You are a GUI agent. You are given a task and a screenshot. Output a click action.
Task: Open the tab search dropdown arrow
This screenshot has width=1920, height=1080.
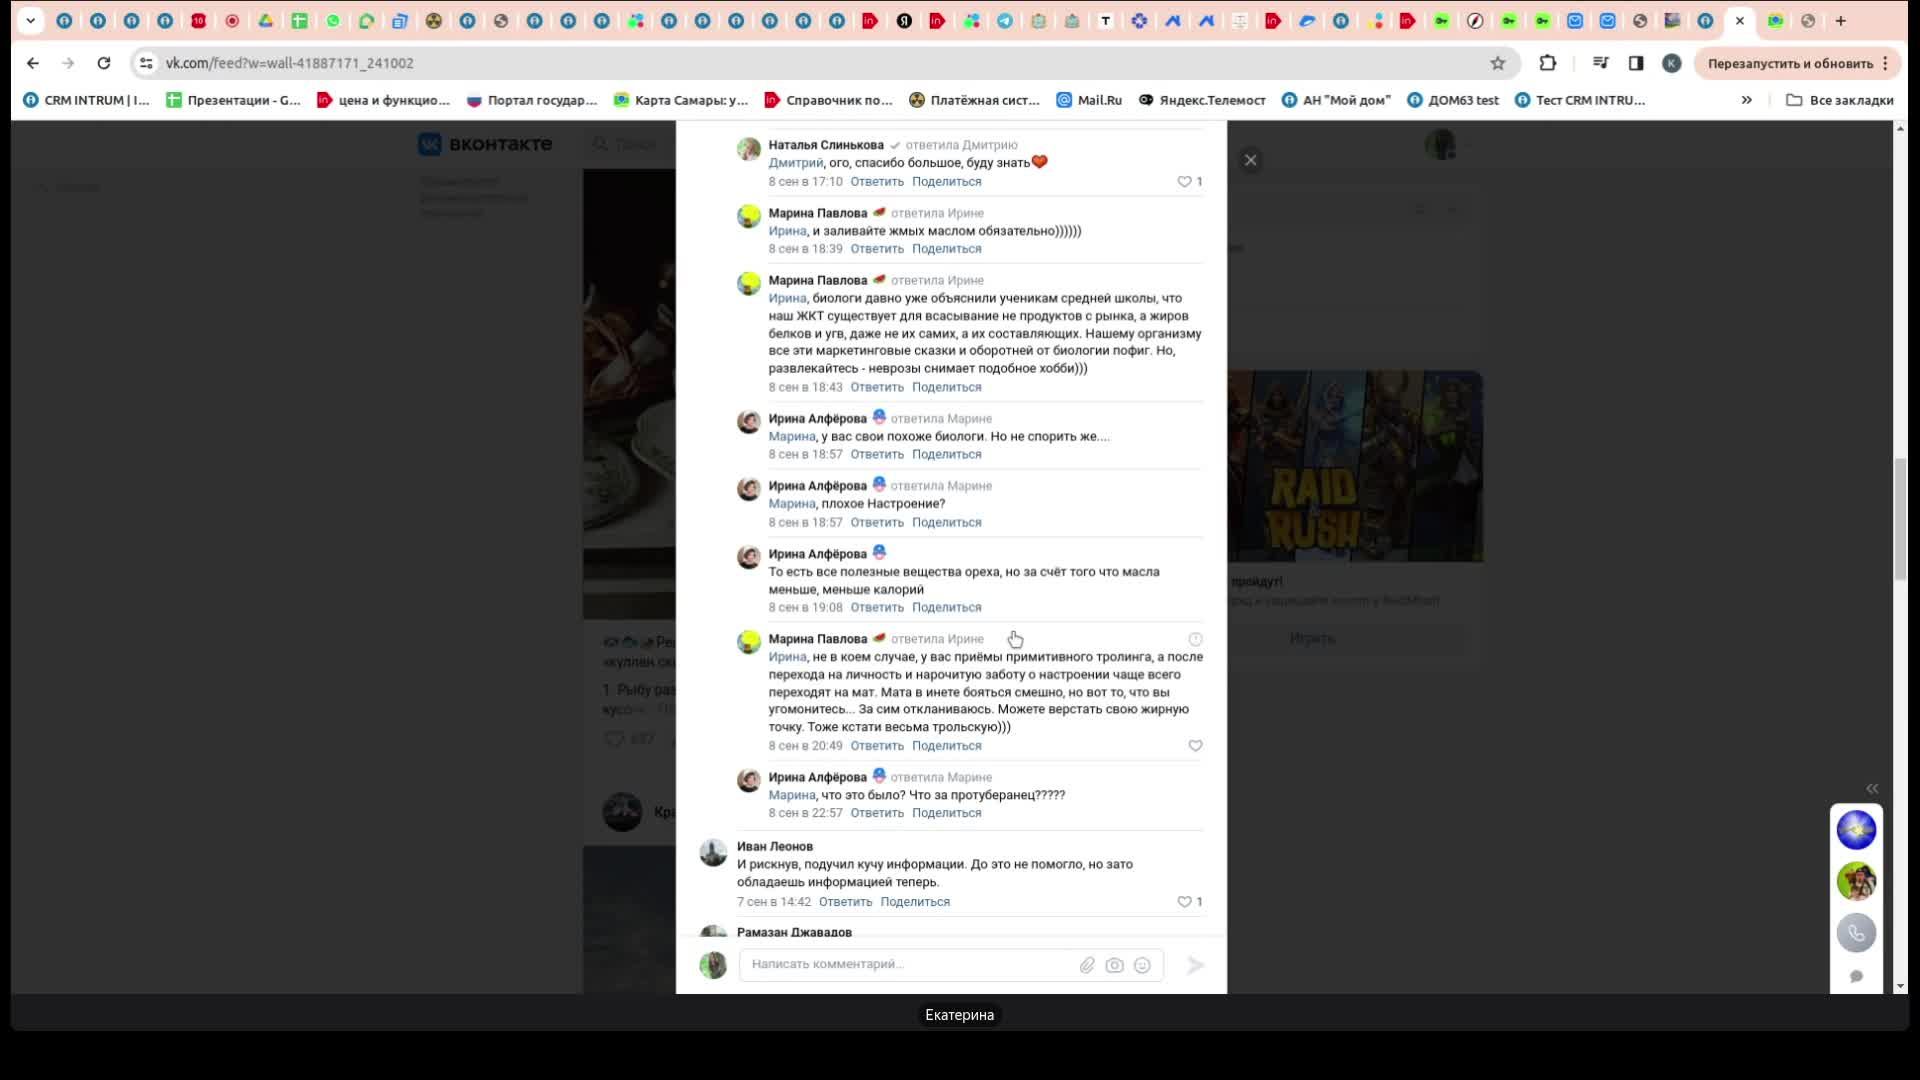30,20
